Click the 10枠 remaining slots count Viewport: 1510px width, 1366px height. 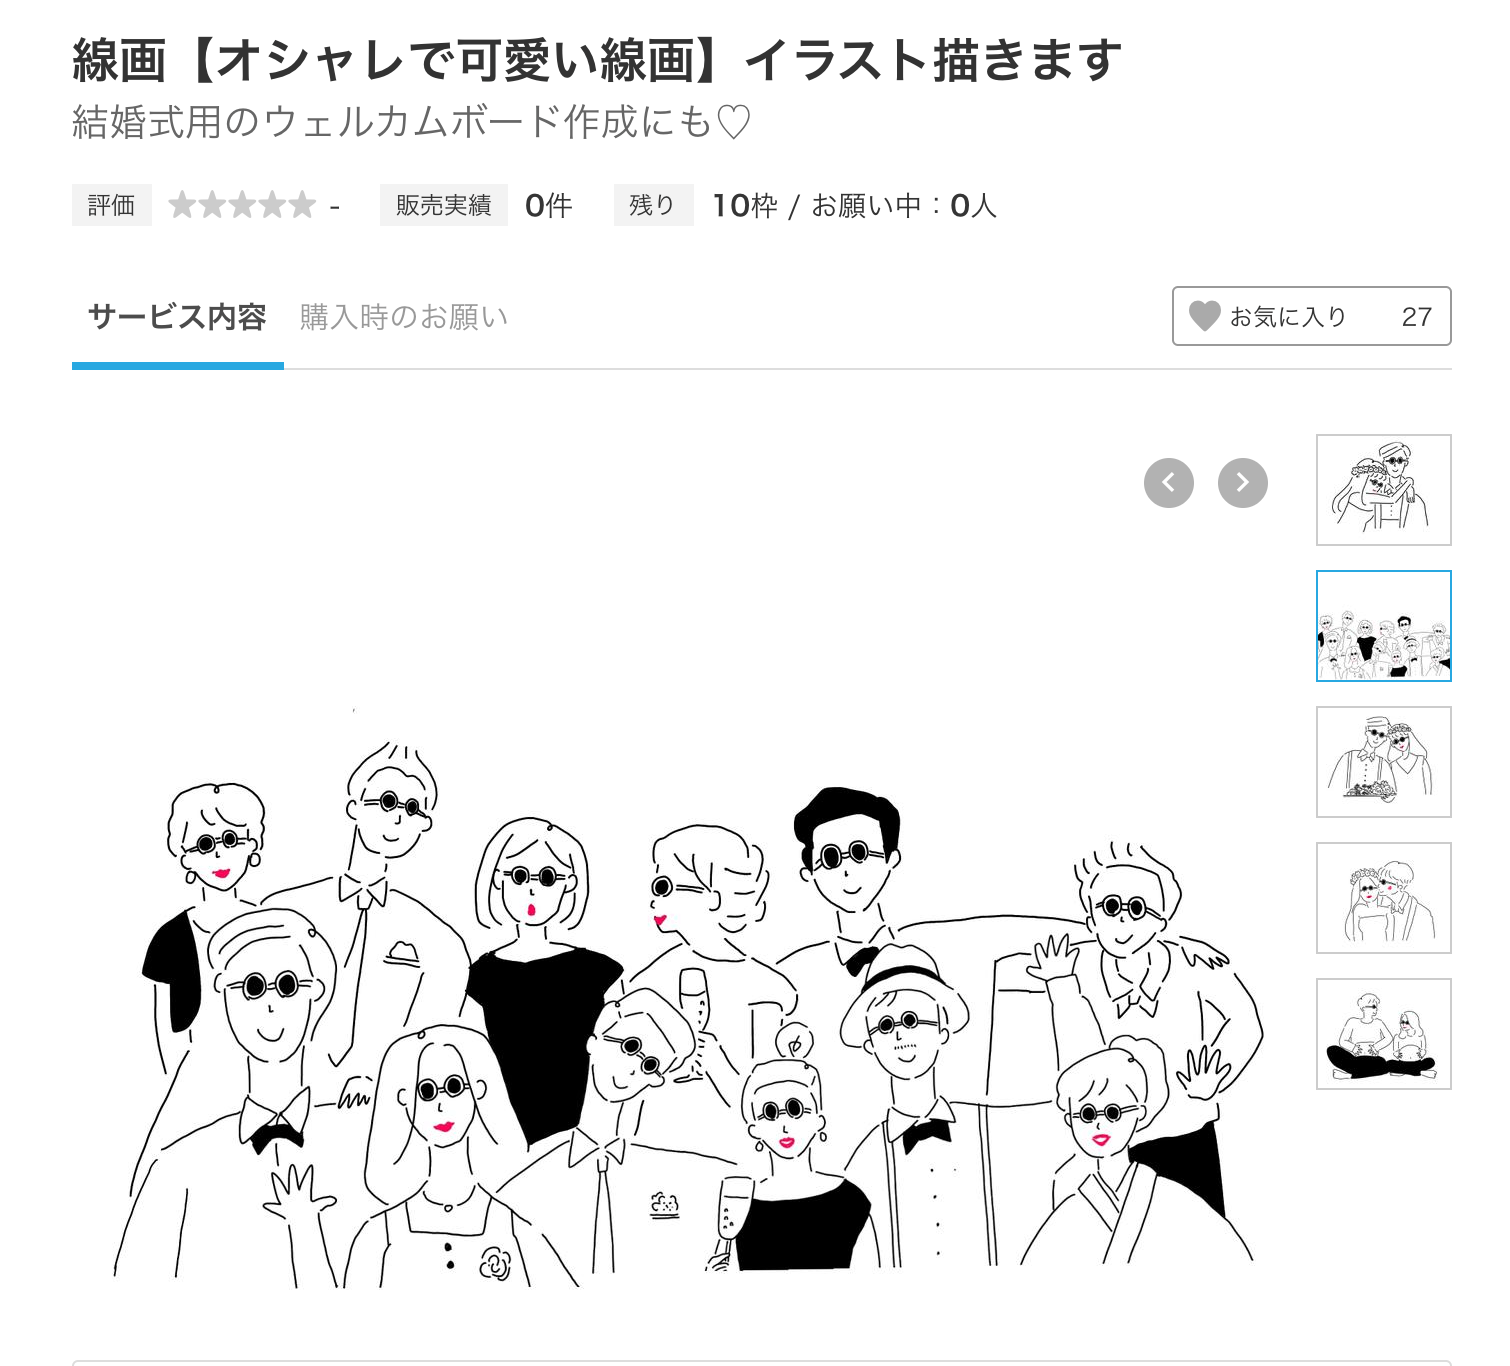[x=744, y=205]
